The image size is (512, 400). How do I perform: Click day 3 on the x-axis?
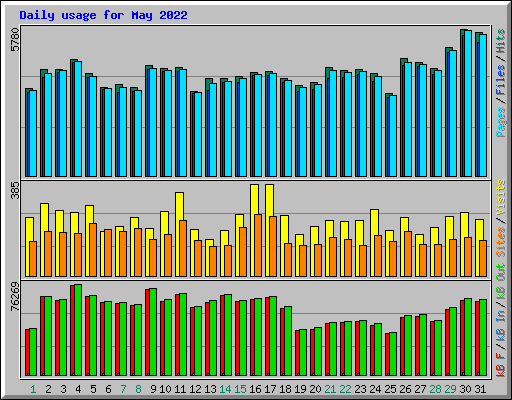point(63,389)
